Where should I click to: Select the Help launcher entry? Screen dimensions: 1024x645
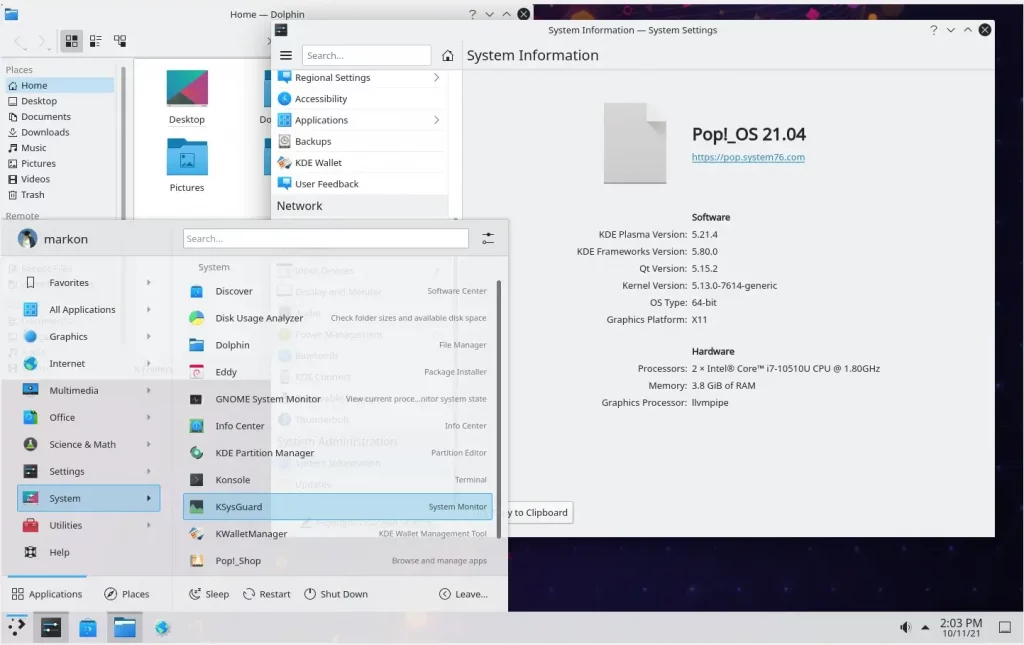pos(89,552)
